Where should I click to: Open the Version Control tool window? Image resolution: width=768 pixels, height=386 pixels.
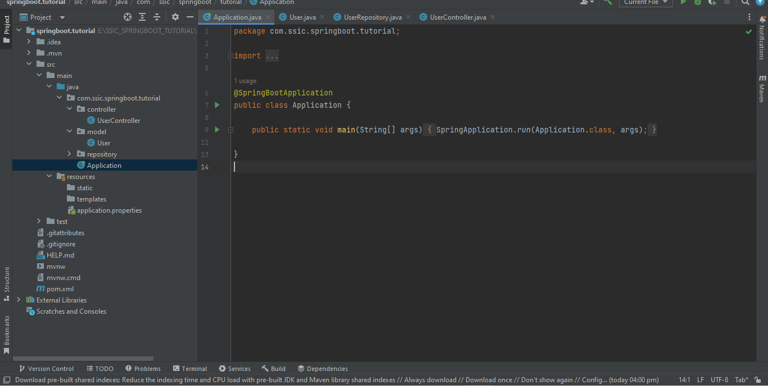(46, 368)
